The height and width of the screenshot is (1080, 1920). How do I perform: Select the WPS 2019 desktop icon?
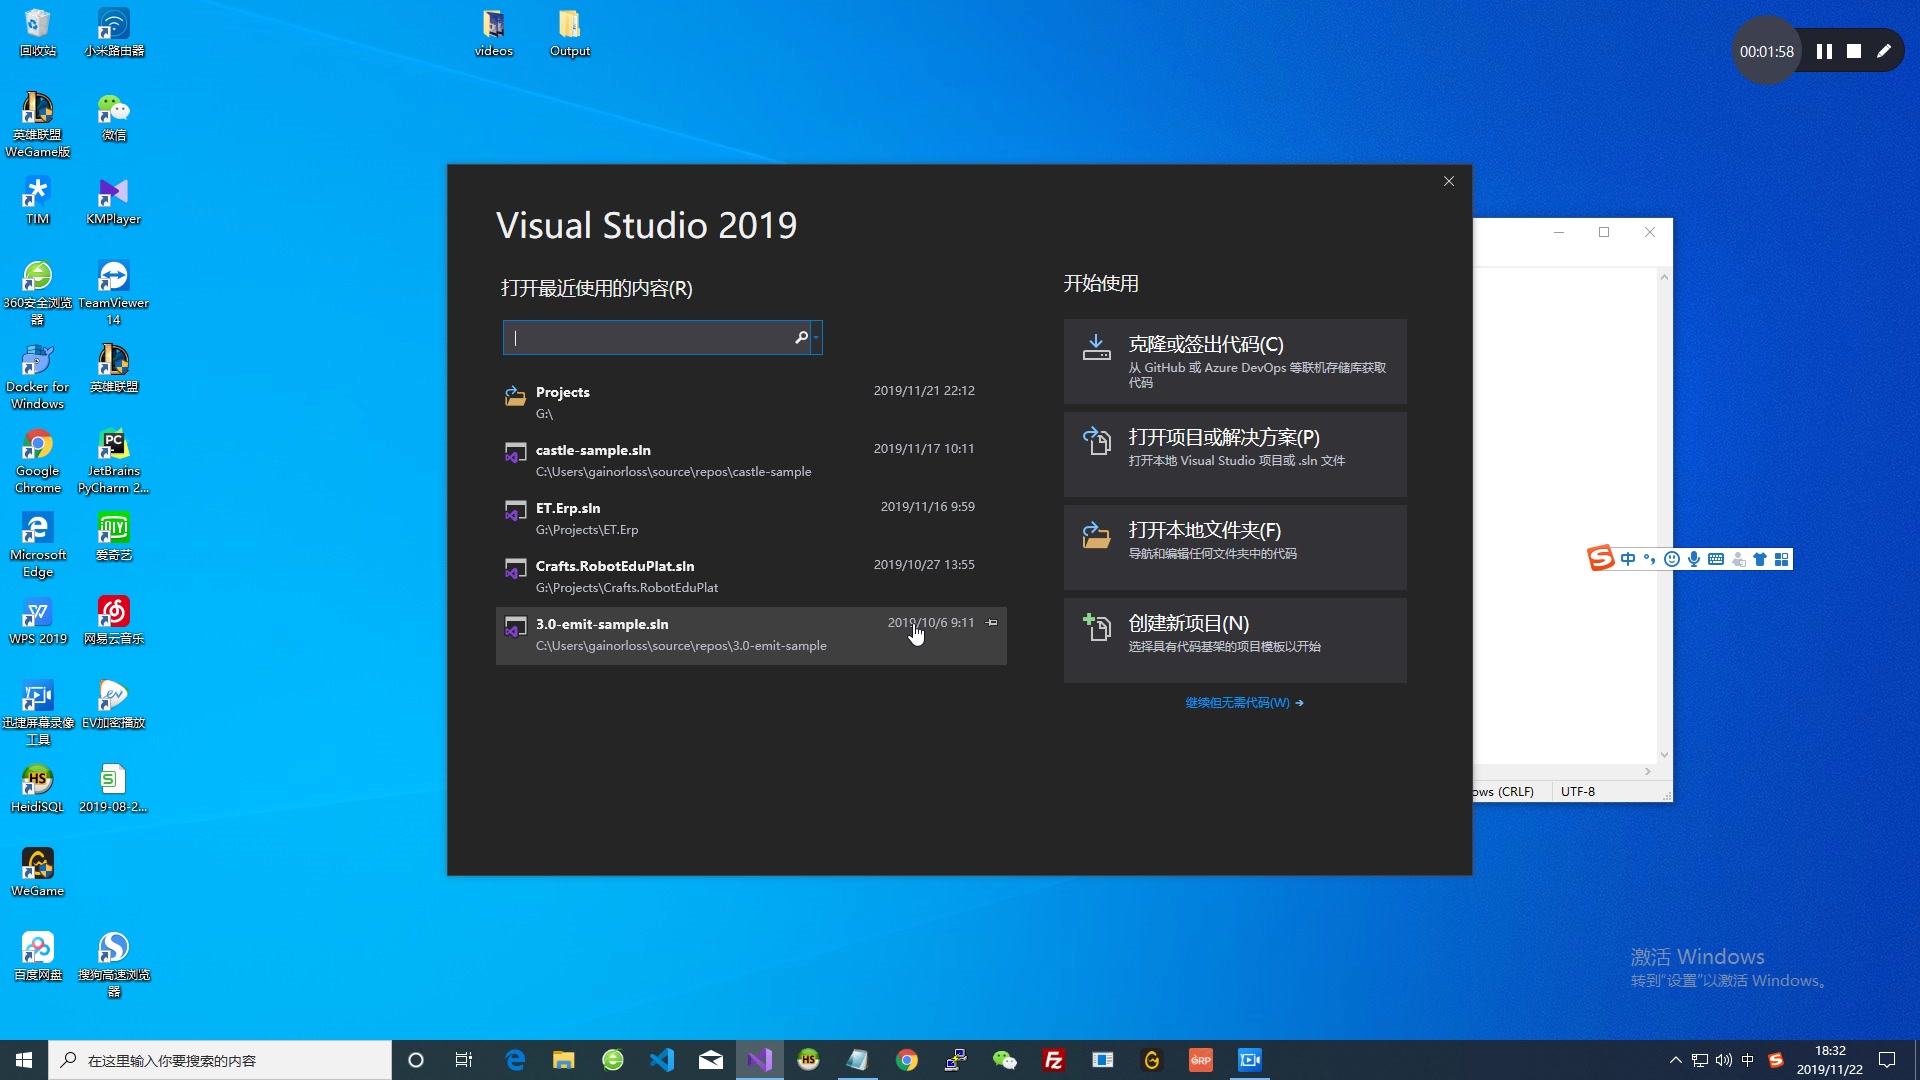pyautogui.click(x=38, y=621)
